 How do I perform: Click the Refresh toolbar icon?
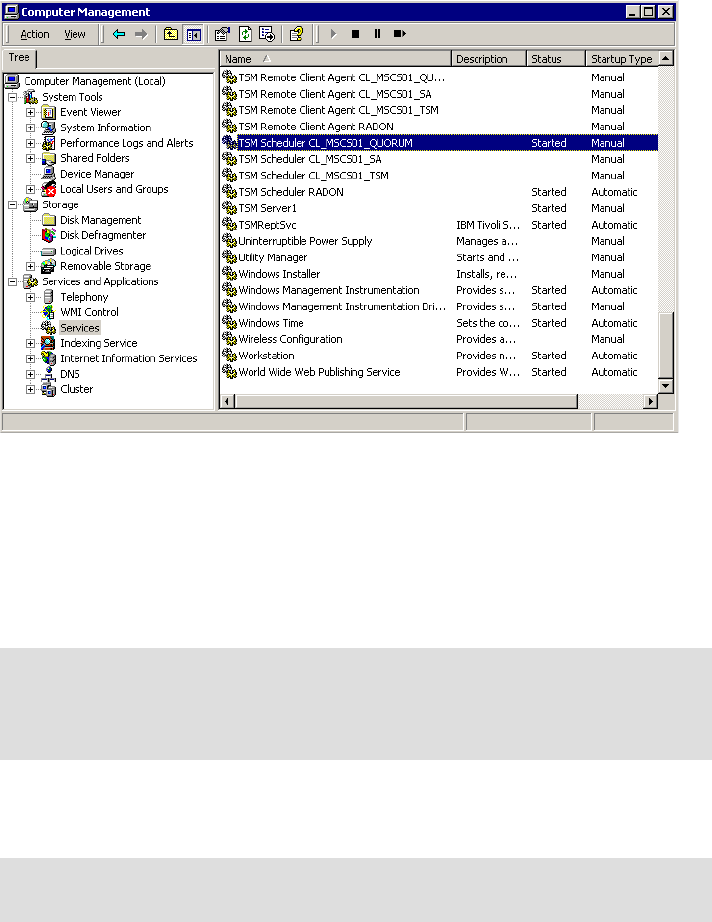tap(245, 34)
